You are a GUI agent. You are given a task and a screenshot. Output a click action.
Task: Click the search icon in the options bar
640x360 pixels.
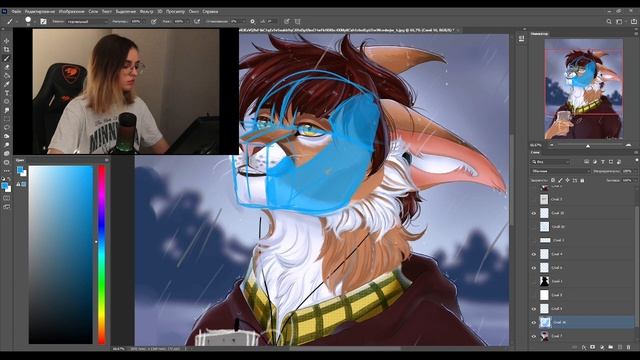pyautogui.click(x=609, y=21)
